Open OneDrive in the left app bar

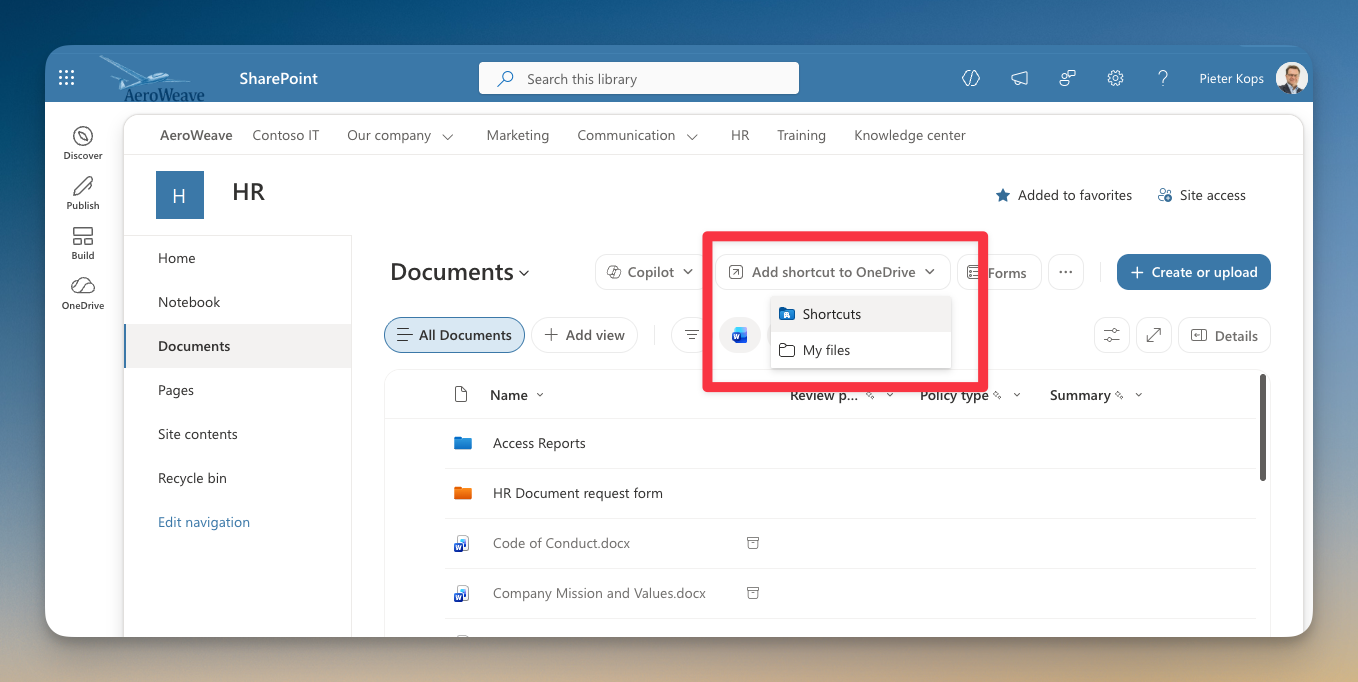tap(83, 293)
